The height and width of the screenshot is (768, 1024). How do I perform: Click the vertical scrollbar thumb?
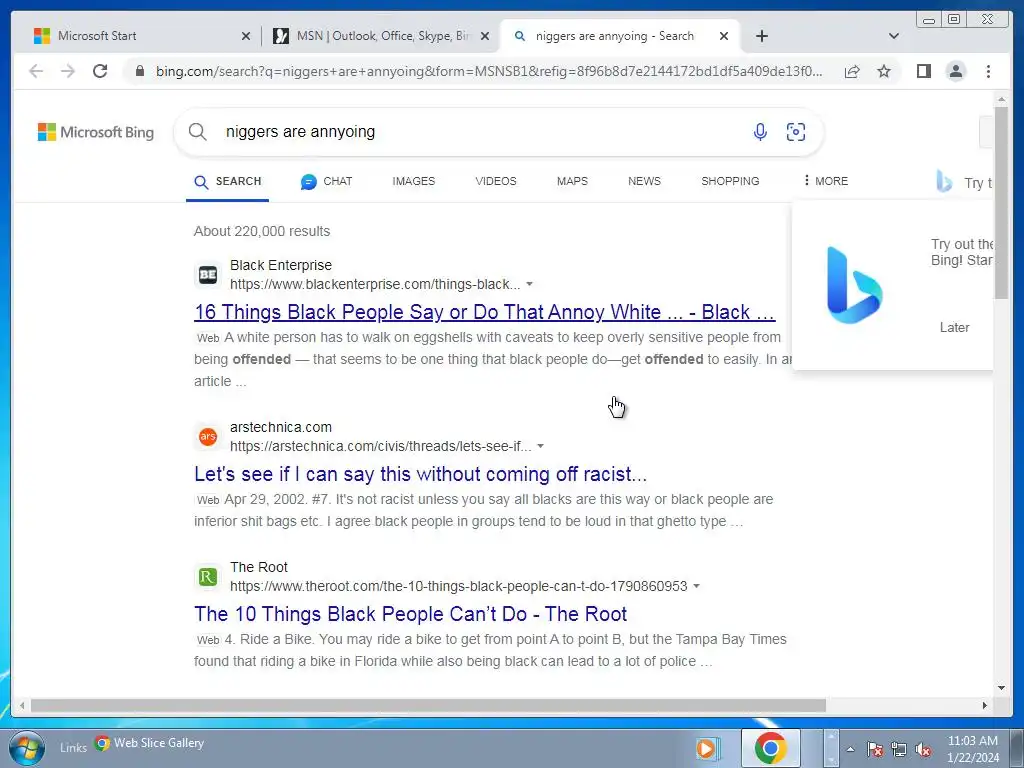pos(1002,202)
